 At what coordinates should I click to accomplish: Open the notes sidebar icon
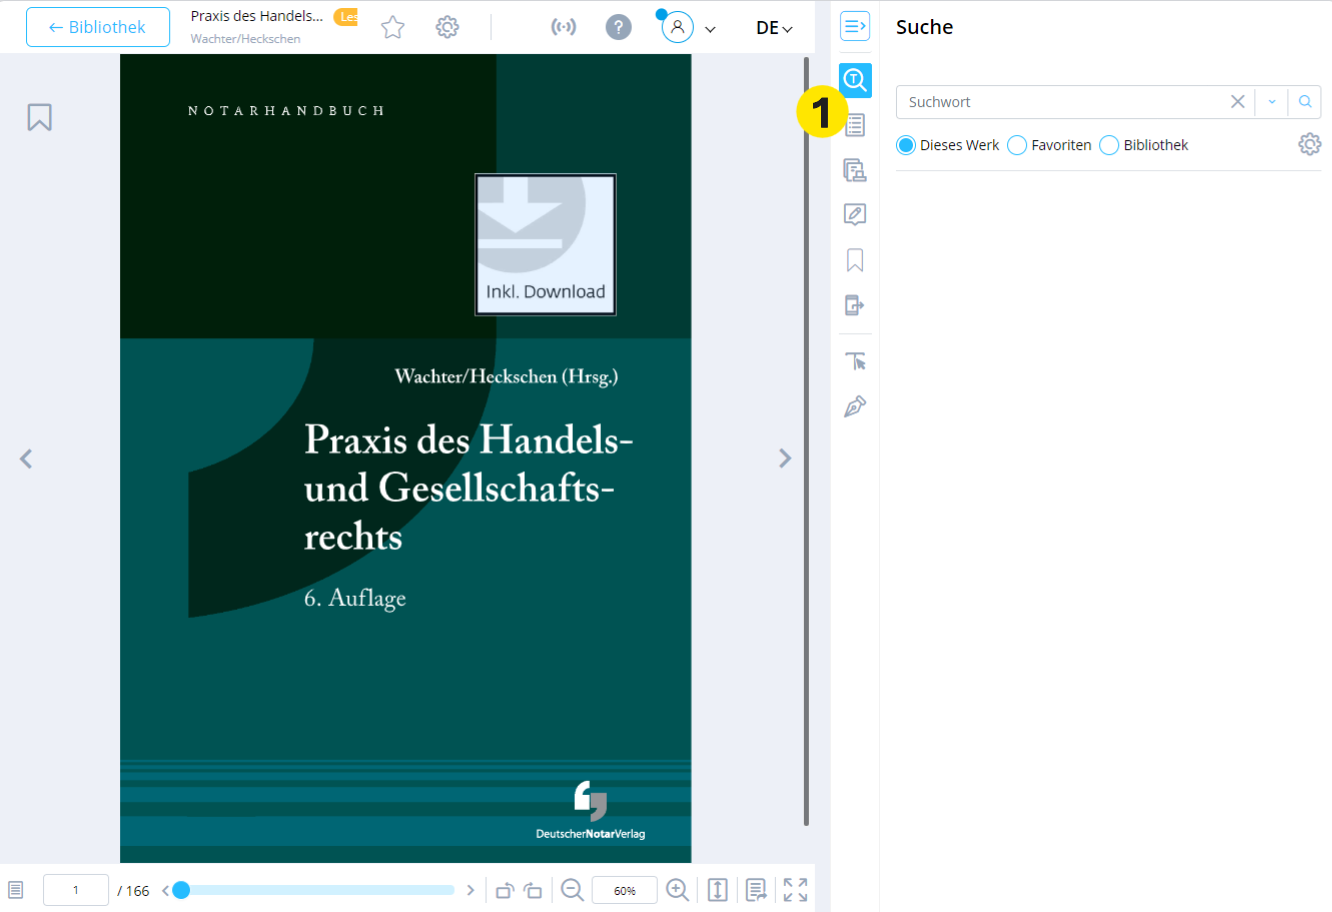click(855, 215)
